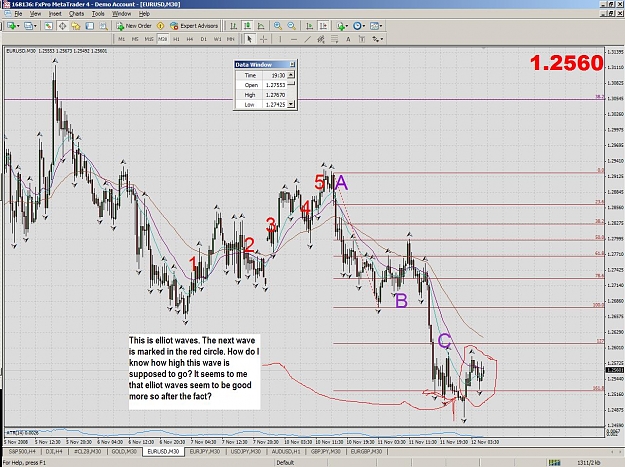This screenshot has width=625, height=467.
Task: Select the MN monthly timeframe
Action: [230, 39]
